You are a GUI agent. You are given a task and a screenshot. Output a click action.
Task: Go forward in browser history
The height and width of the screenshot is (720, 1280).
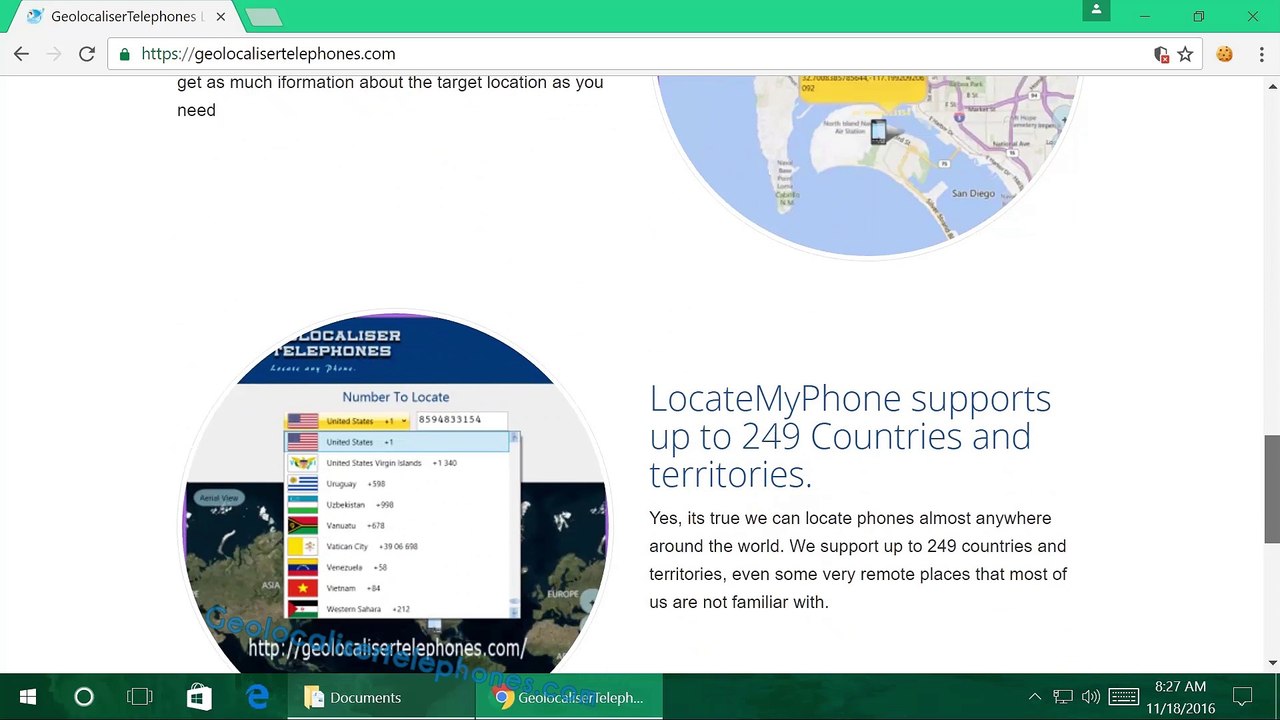(x=54, y=54)
